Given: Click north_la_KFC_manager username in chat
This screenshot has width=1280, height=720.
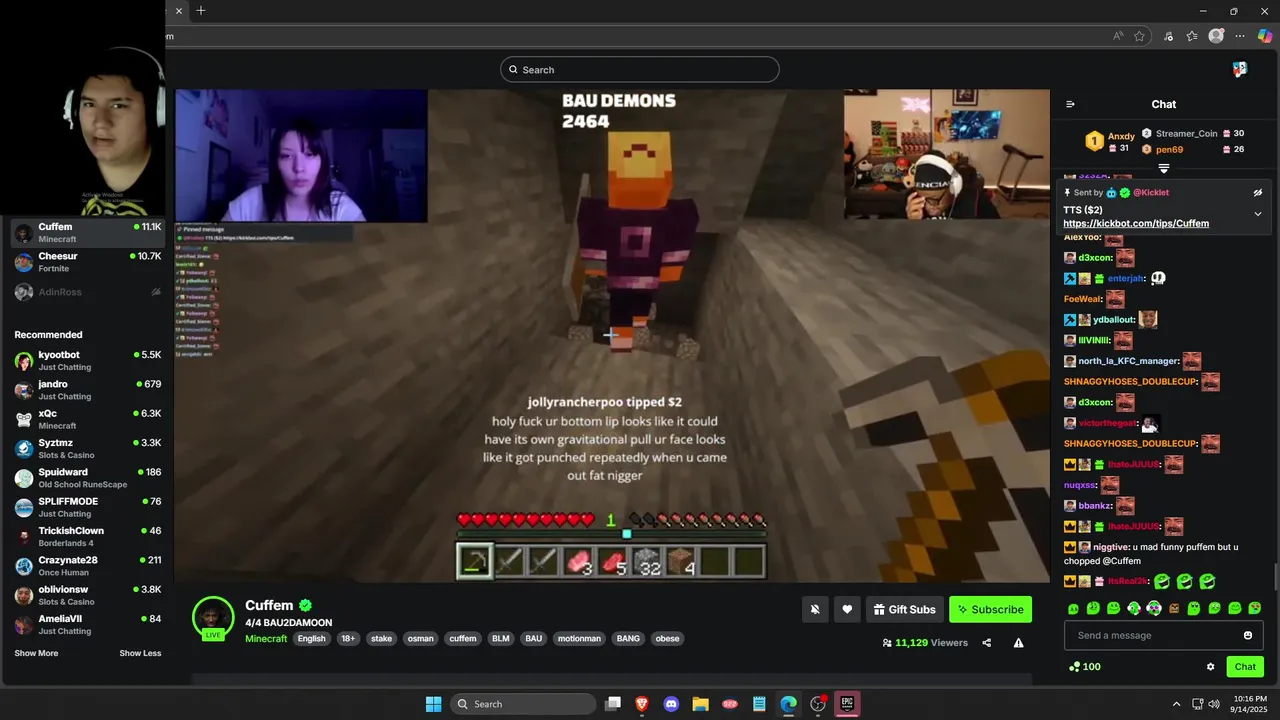Looking at the screenshot, I should [x=1128, y=361].
